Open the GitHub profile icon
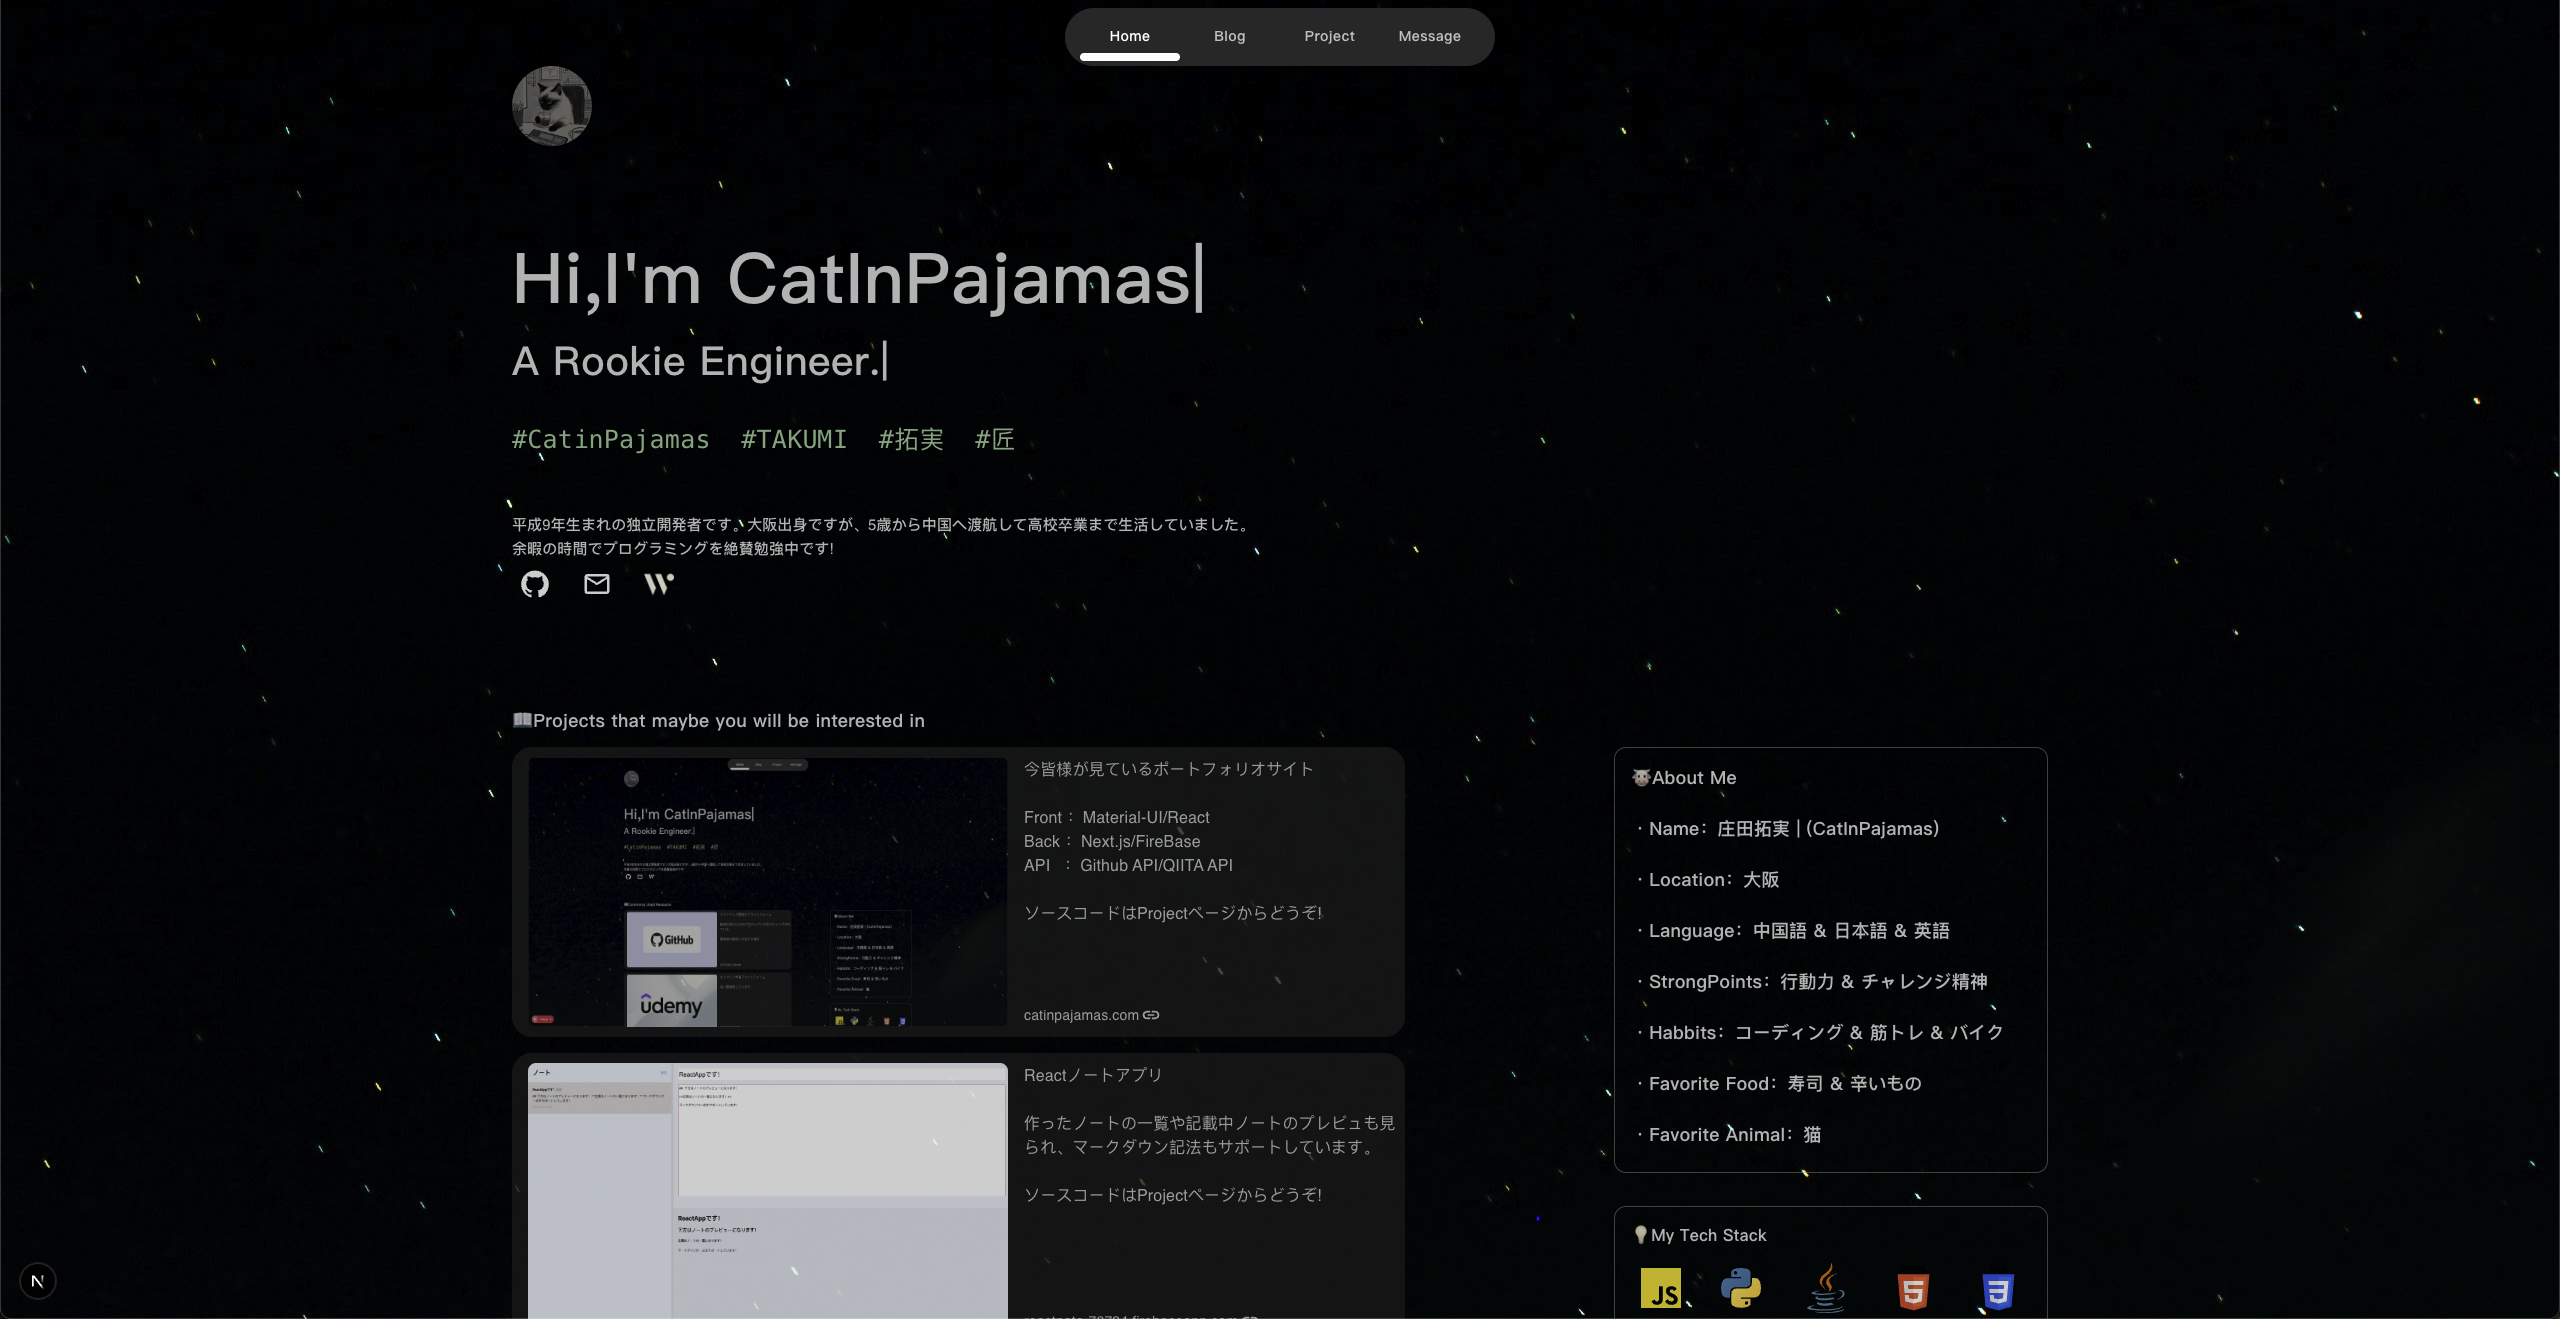This screenshot has height=1319, width=2560. click(535, 584)
